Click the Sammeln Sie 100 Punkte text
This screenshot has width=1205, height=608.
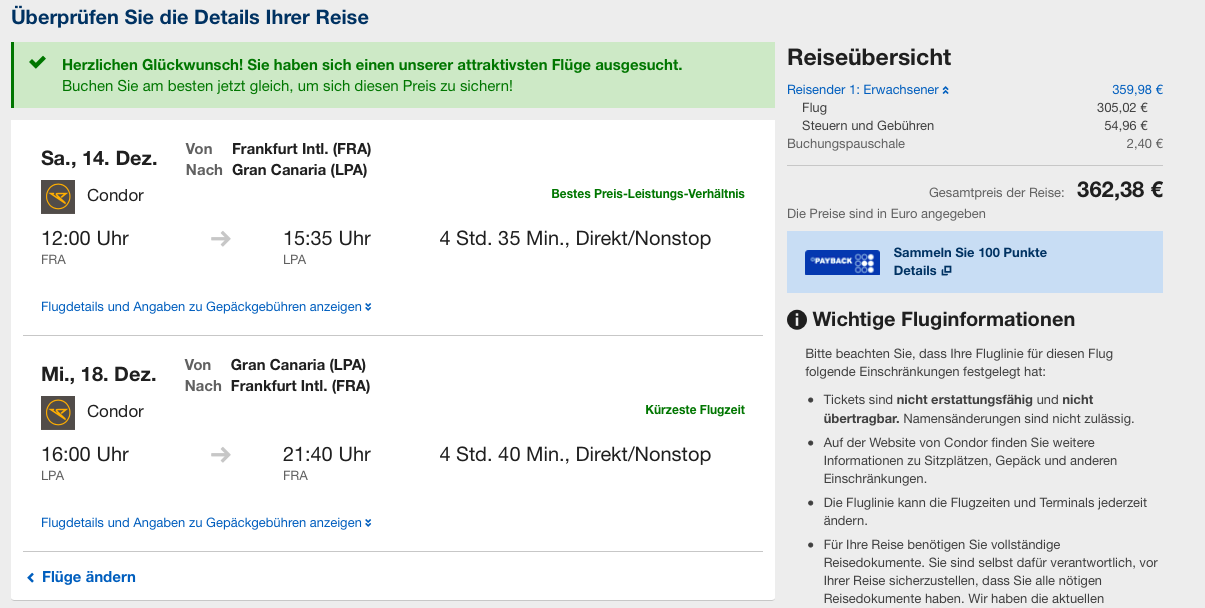(x=969, y=253)
